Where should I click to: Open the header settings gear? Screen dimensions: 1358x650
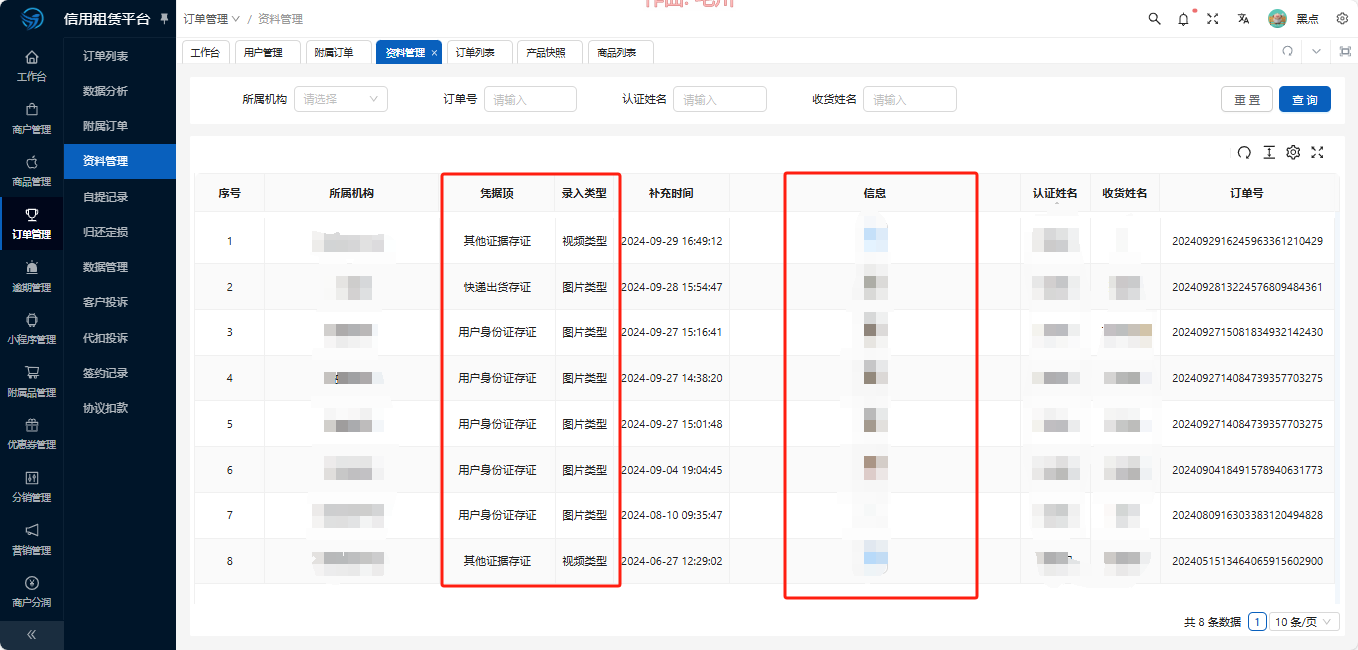coord(1342,19)
